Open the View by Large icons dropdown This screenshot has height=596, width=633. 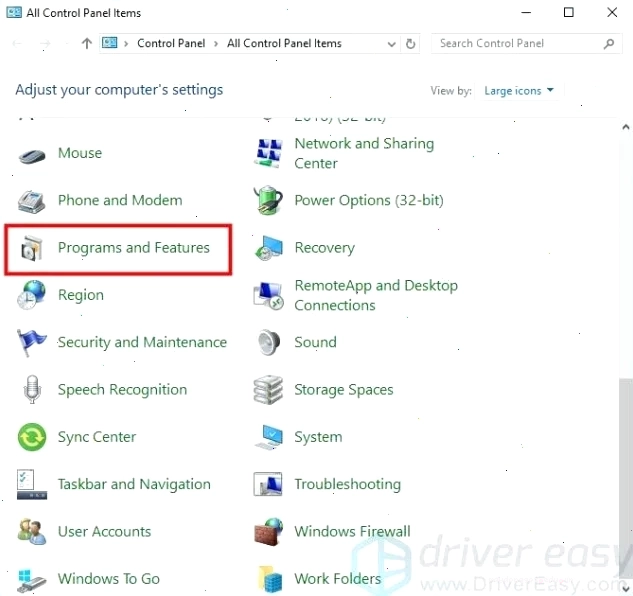[519, 91]
